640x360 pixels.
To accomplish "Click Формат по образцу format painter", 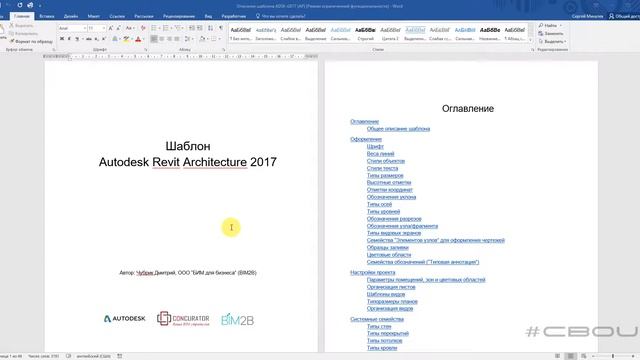I will click(x=31, y=41).
